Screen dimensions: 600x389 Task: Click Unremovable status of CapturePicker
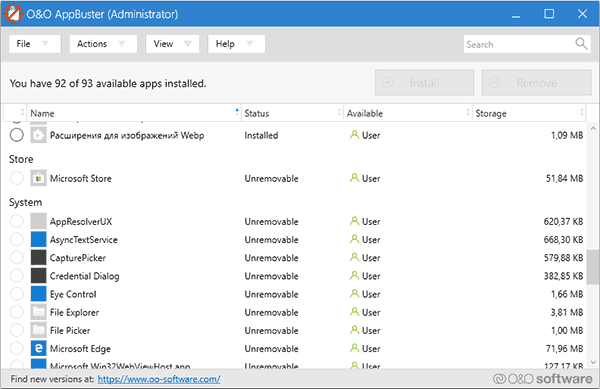pyautogui.click(x=271, y=258)
